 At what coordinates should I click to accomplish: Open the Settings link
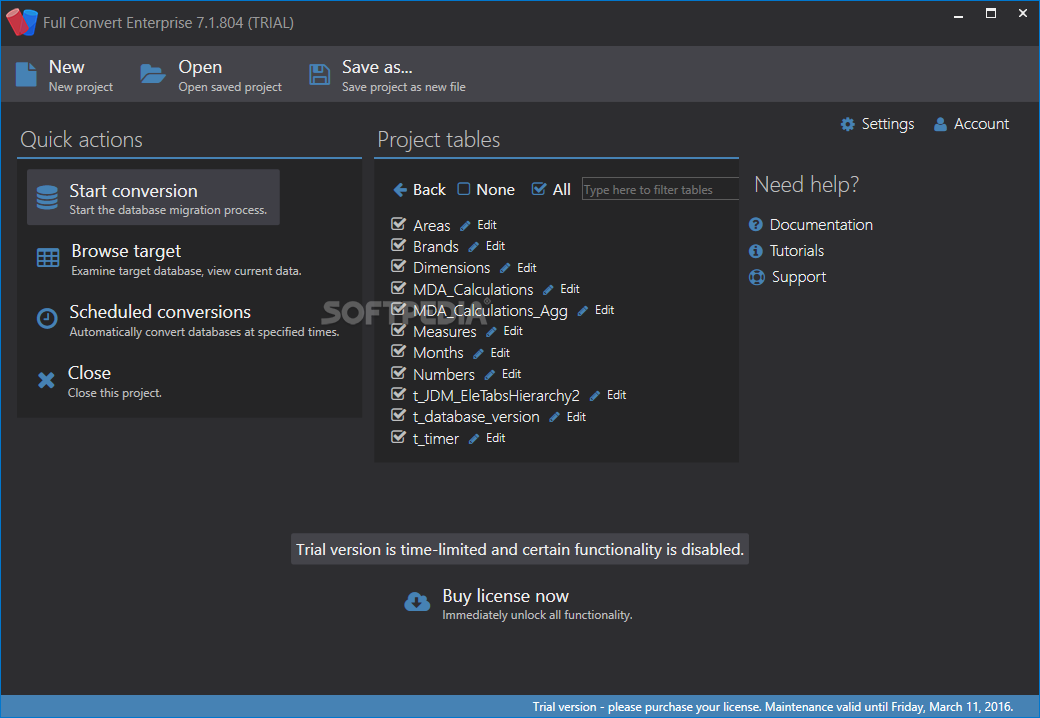[877, 124]
